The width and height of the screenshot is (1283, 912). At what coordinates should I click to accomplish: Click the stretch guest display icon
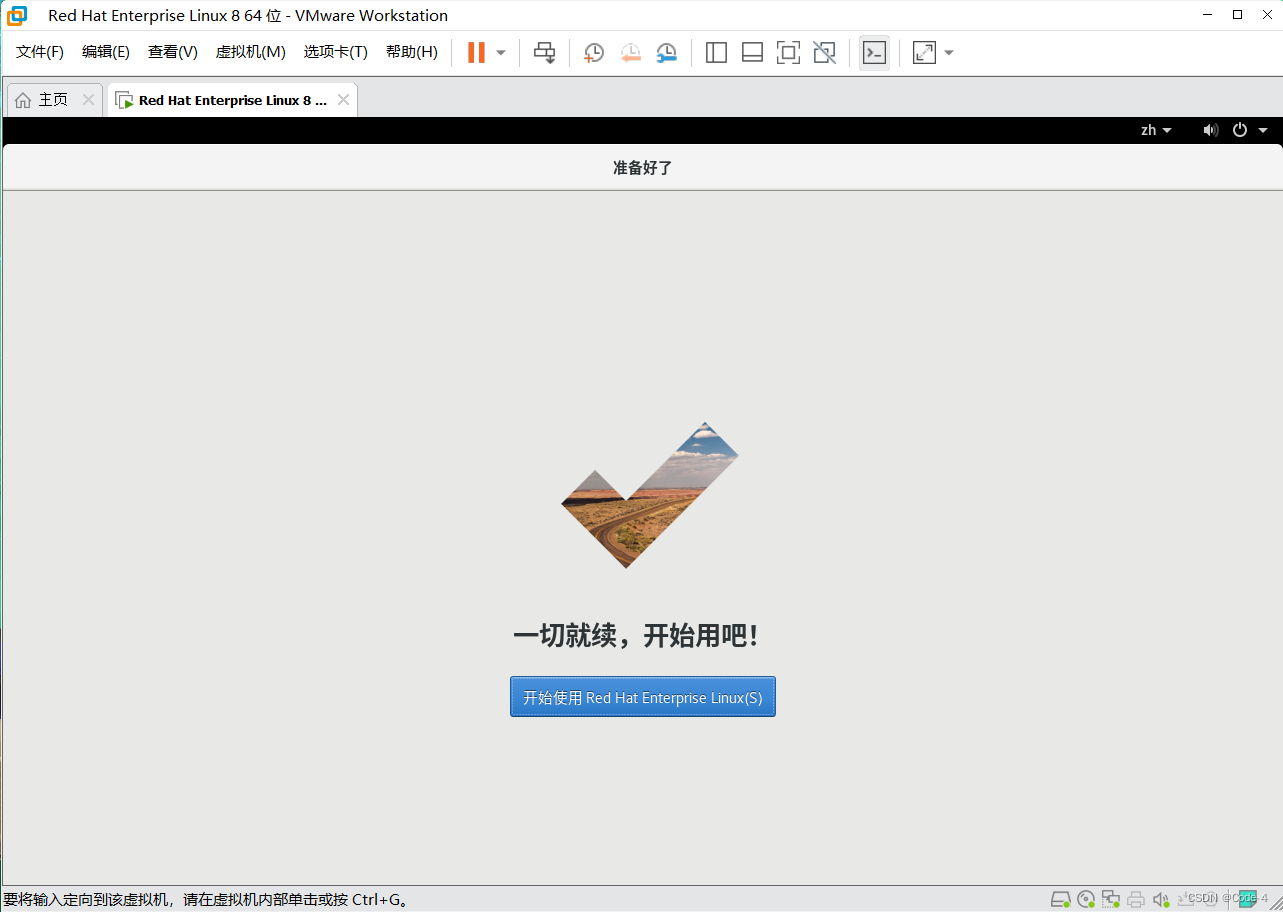(x=924, y=53)
